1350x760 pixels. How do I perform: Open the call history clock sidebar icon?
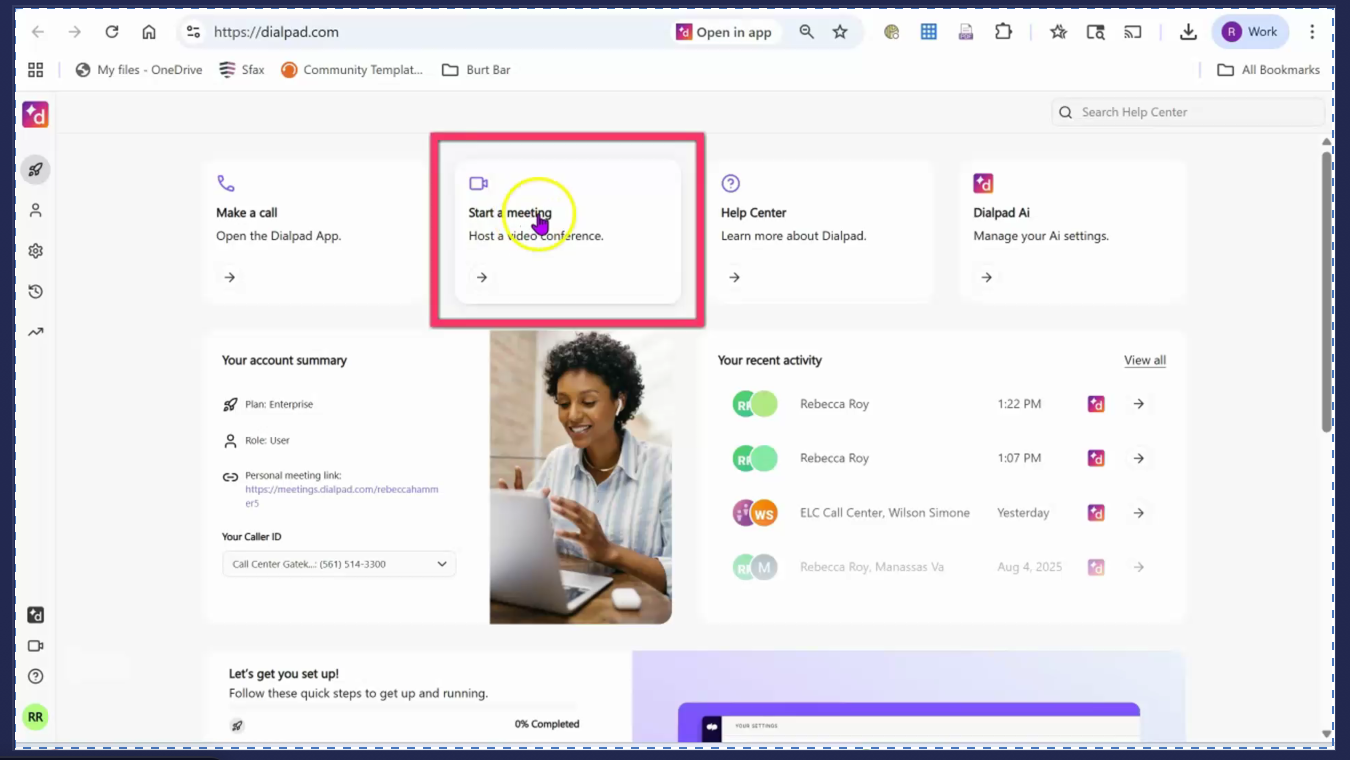(x=36, y=292)
